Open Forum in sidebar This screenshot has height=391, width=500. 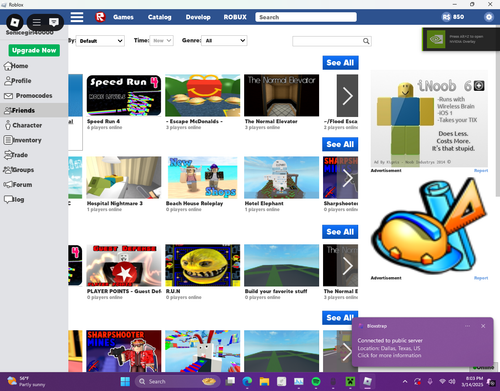(18, 184)
